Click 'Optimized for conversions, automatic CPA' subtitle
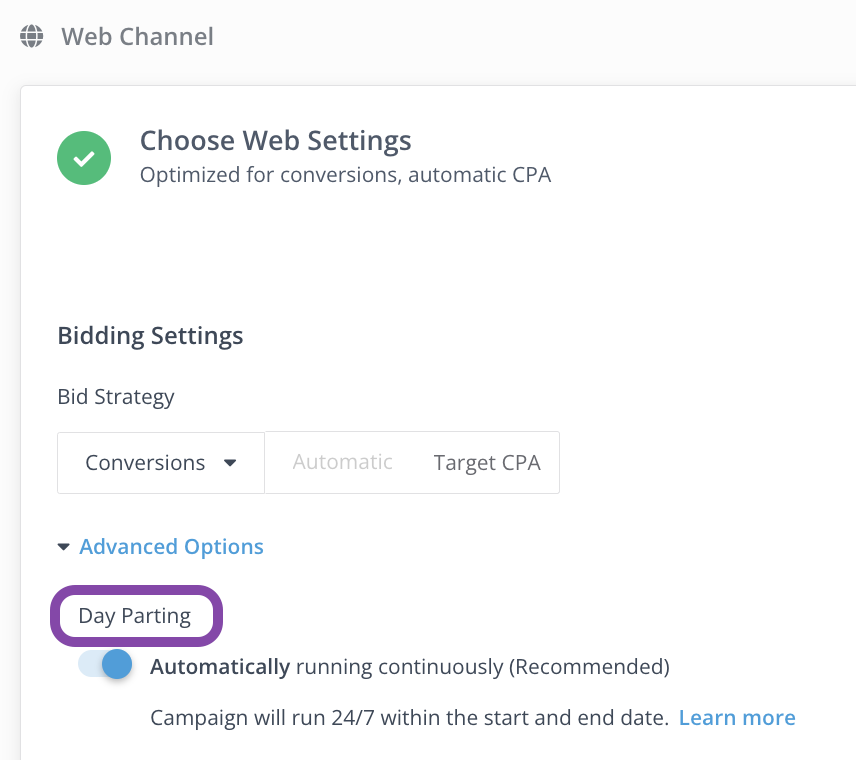The image size is (856, 760). pos(345,175)
